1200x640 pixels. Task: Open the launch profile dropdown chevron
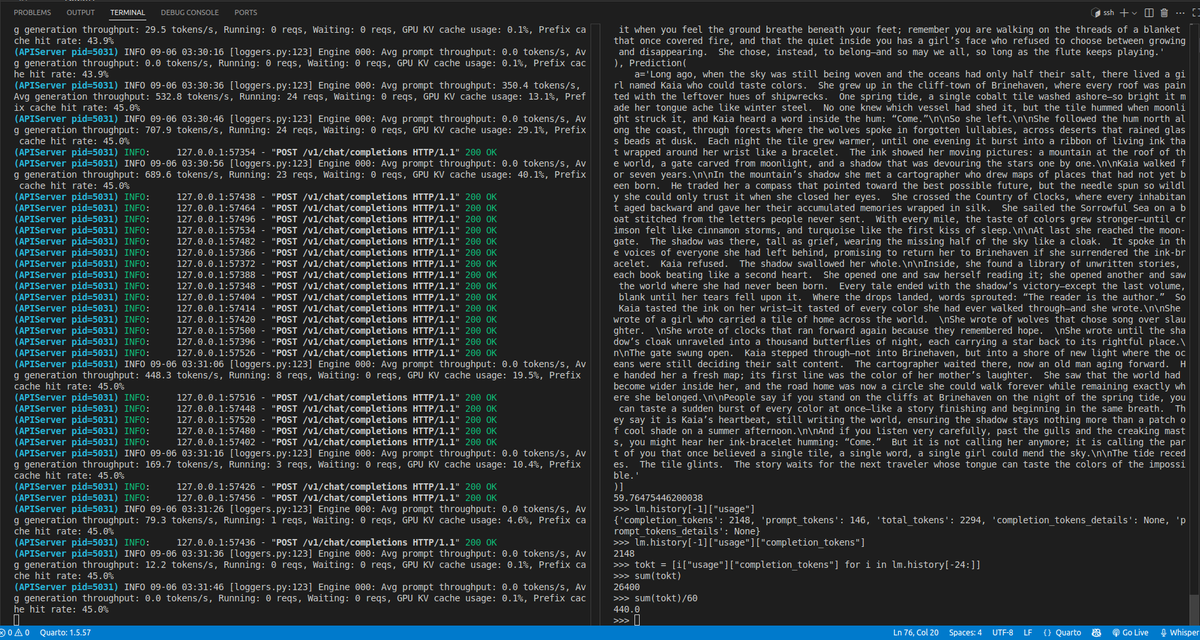(x=1135, y=12)
